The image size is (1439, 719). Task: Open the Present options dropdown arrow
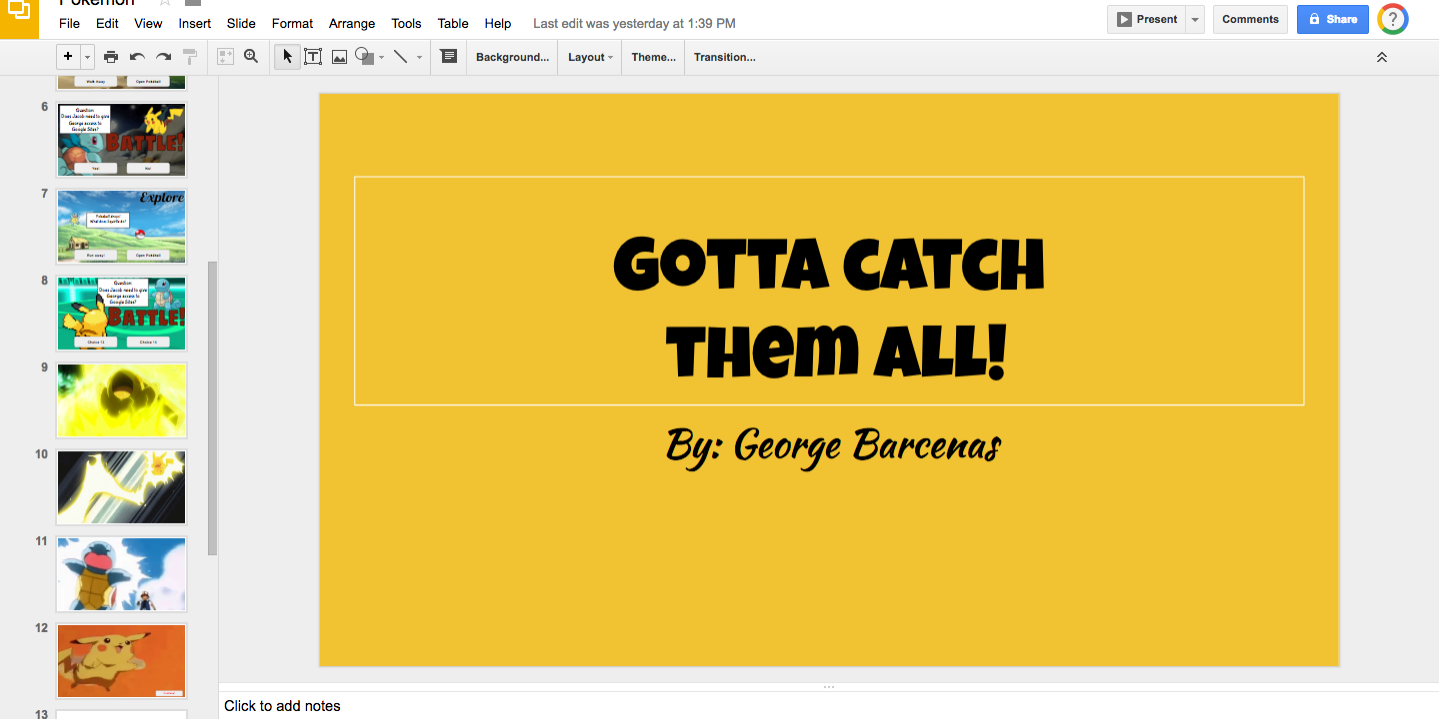coord(1194,19)
